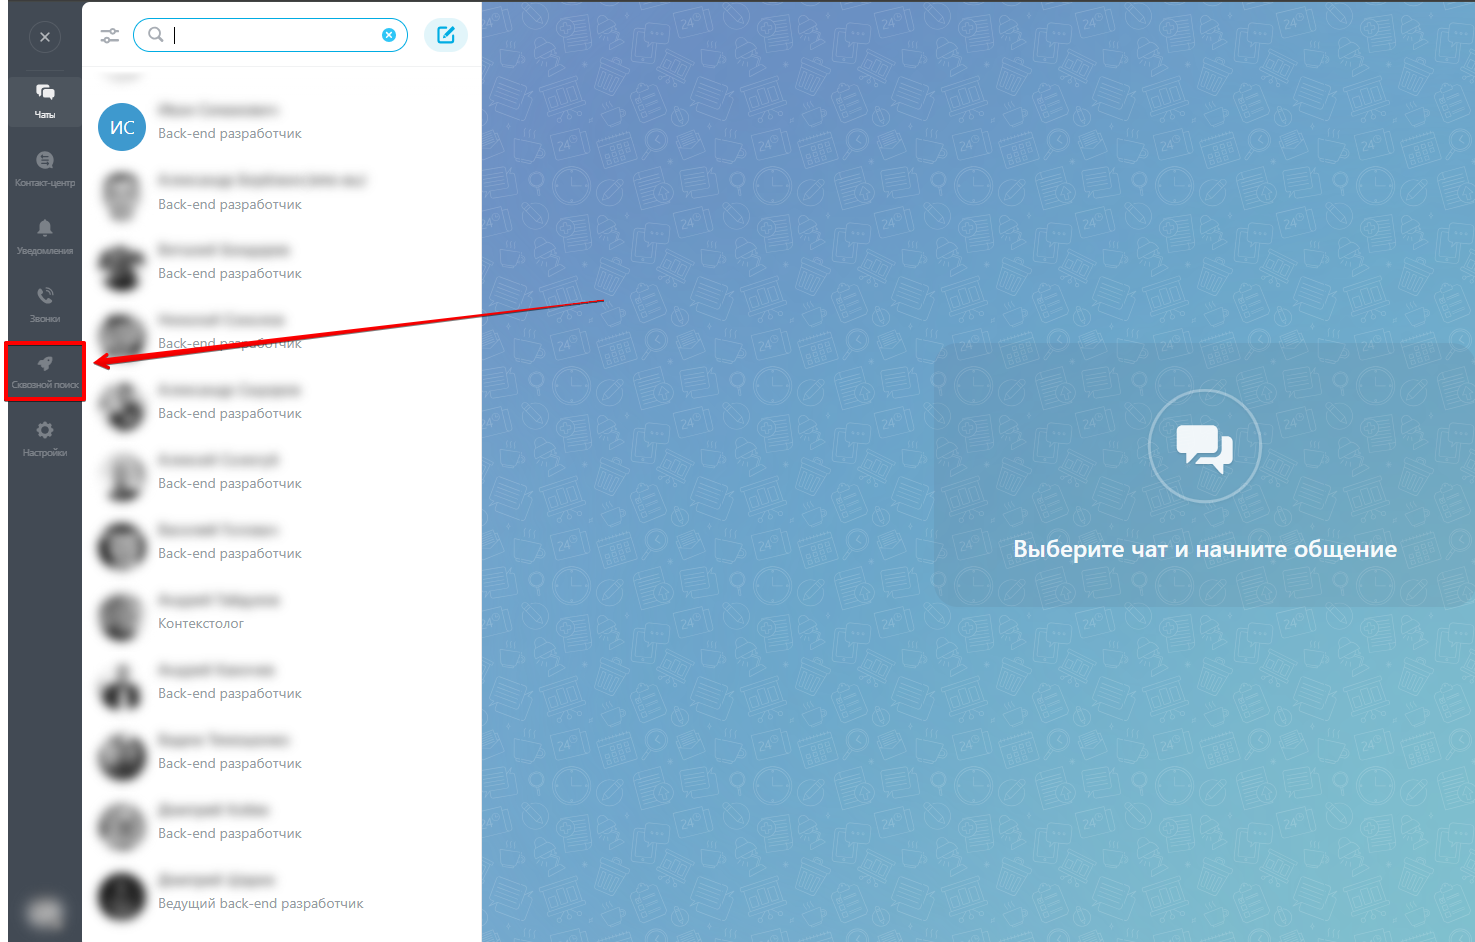
Task: Open the Контакт-центр section
Action: (45, 169)
